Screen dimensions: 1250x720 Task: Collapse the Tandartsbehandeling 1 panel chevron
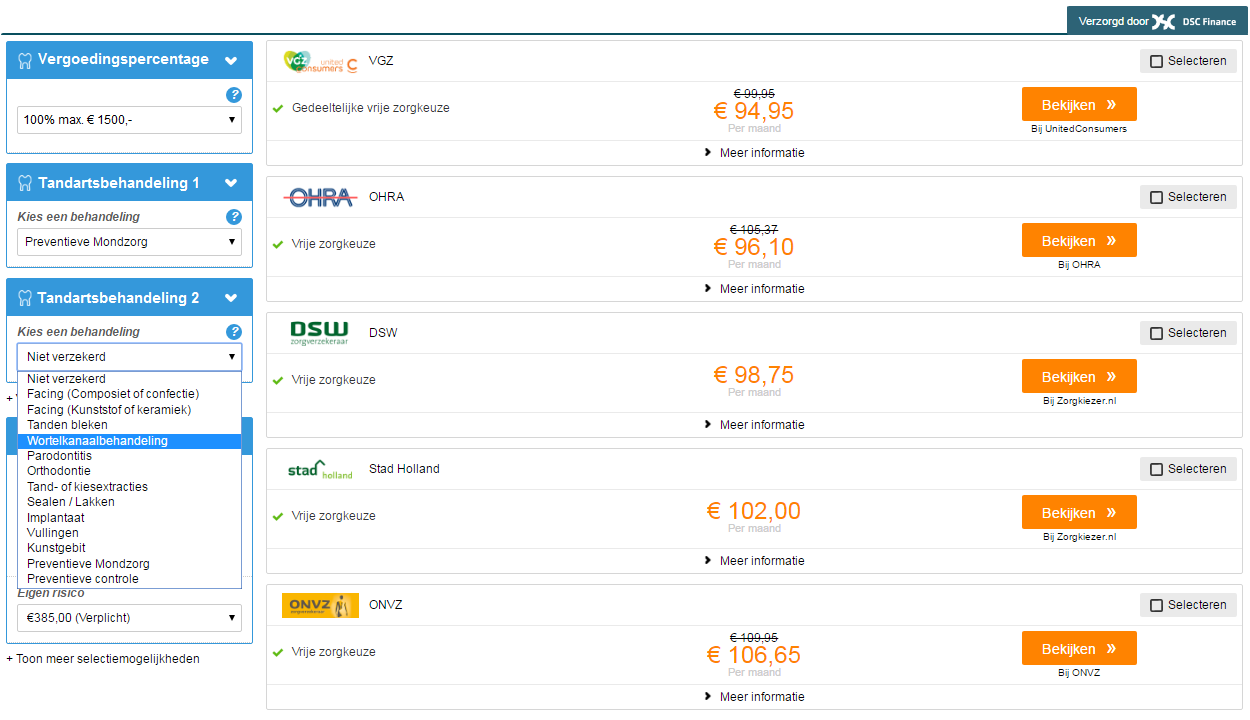231,184
